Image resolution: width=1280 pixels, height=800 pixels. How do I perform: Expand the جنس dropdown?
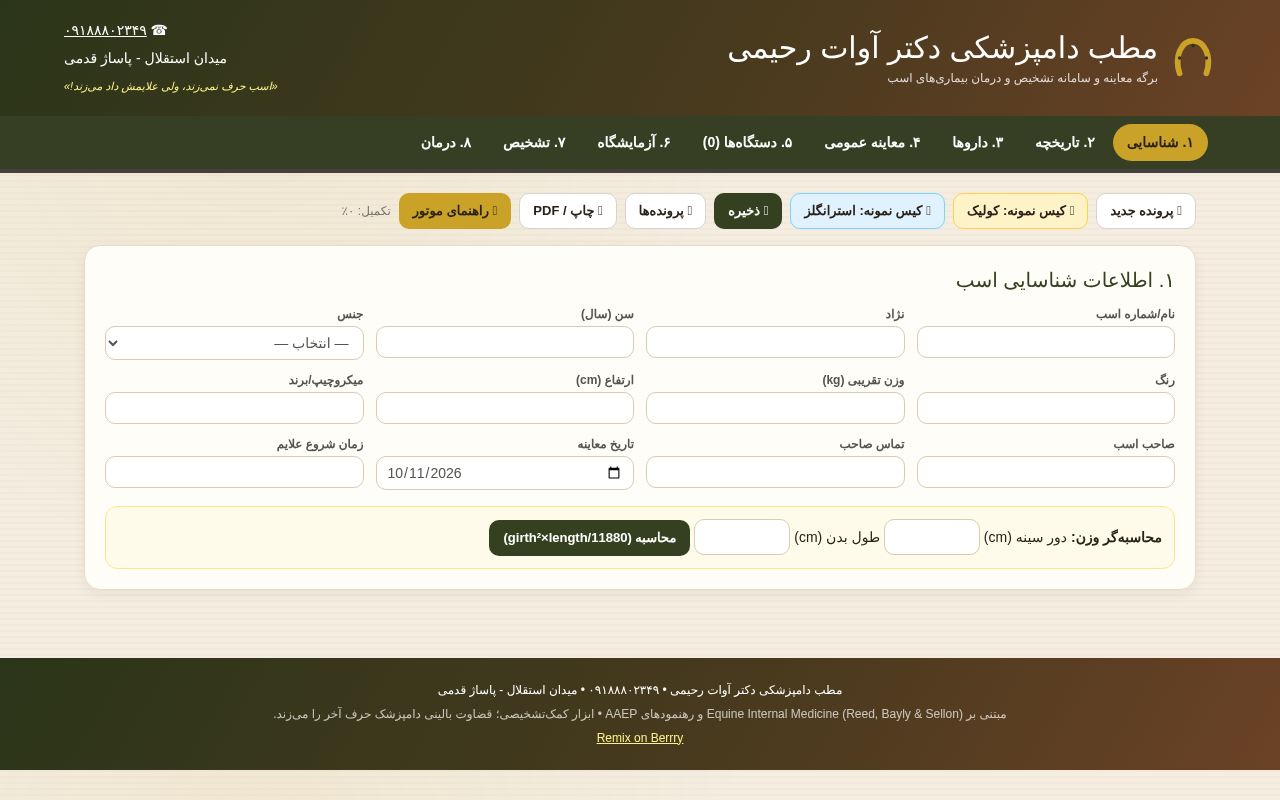(234, 343)
